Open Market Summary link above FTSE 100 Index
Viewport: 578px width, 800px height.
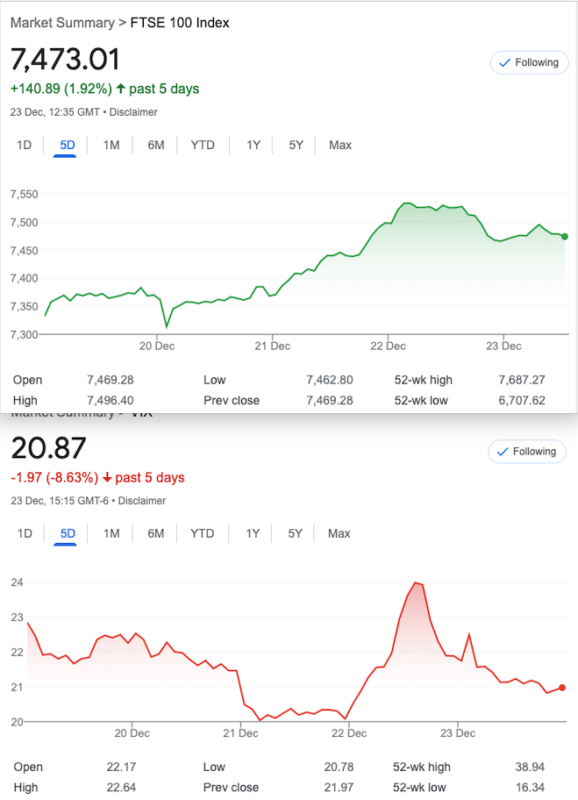[x=62, y=23]
